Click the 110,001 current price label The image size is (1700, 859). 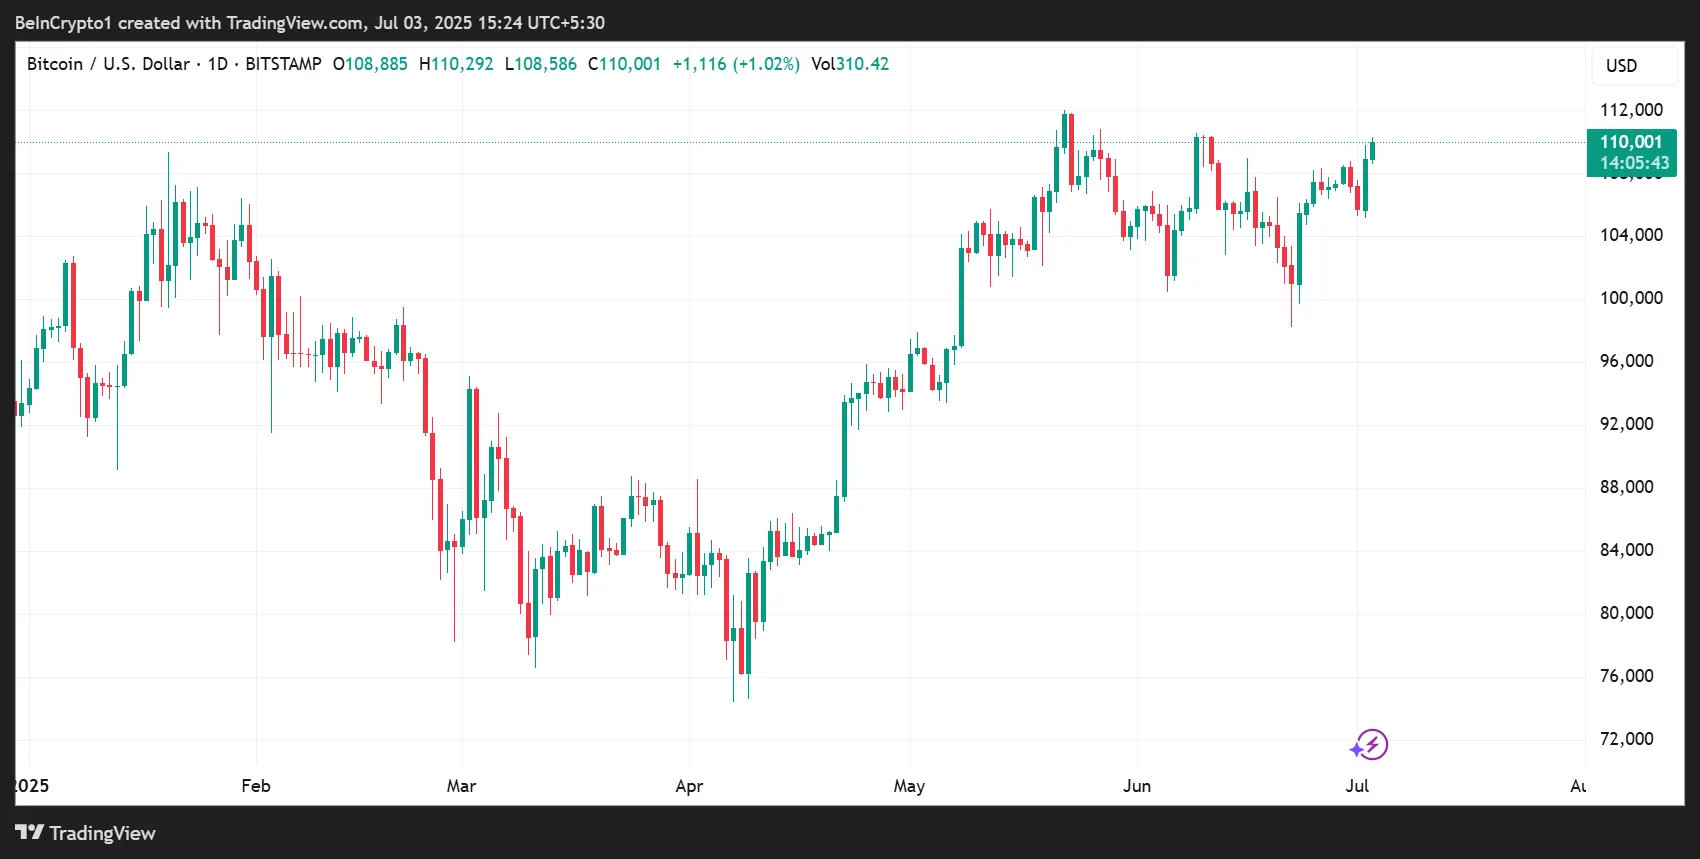tap(1631, 142)
